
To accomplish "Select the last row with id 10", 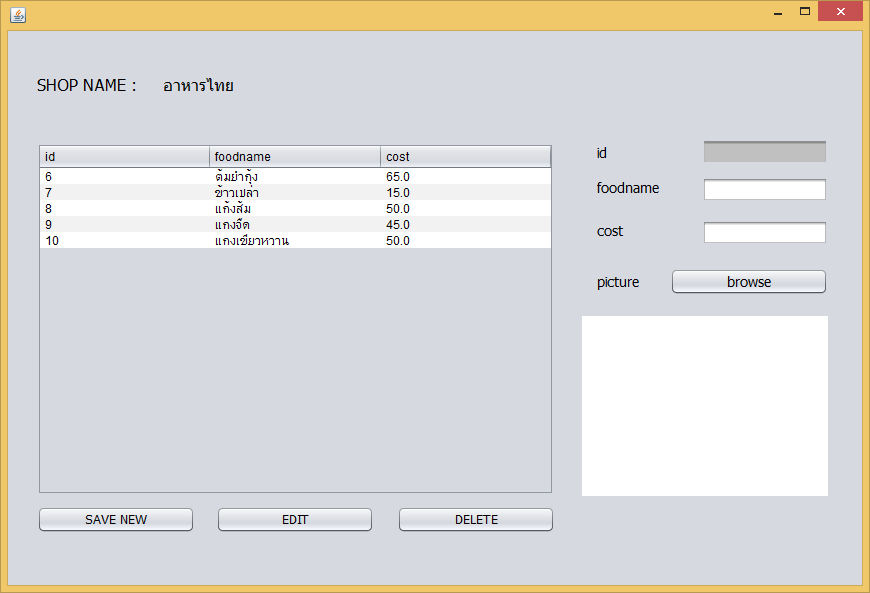I will (295, 241).
